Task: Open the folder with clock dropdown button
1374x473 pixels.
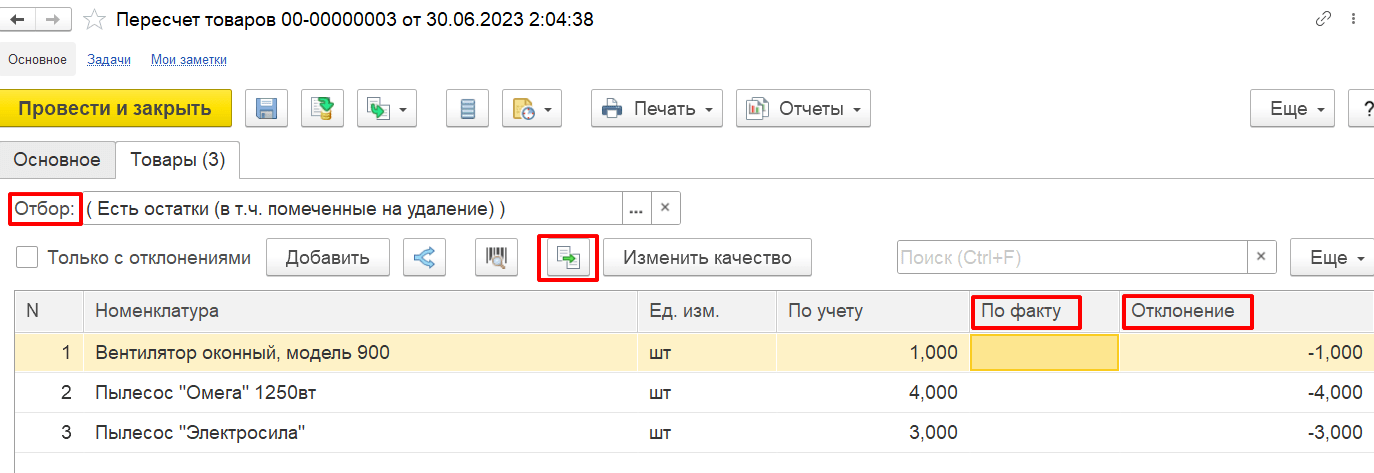Action: (532, 109)
